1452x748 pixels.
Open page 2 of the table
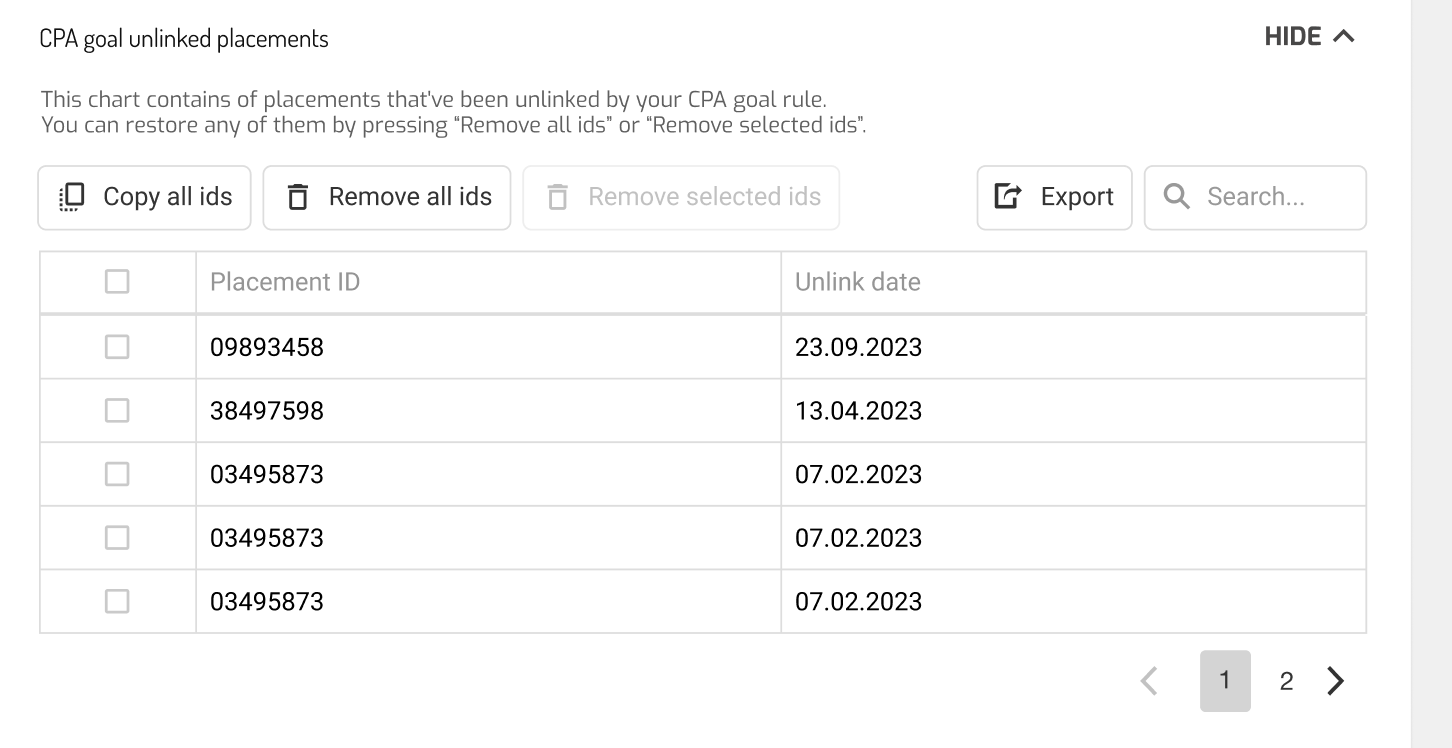click(x=1286, y=681)
